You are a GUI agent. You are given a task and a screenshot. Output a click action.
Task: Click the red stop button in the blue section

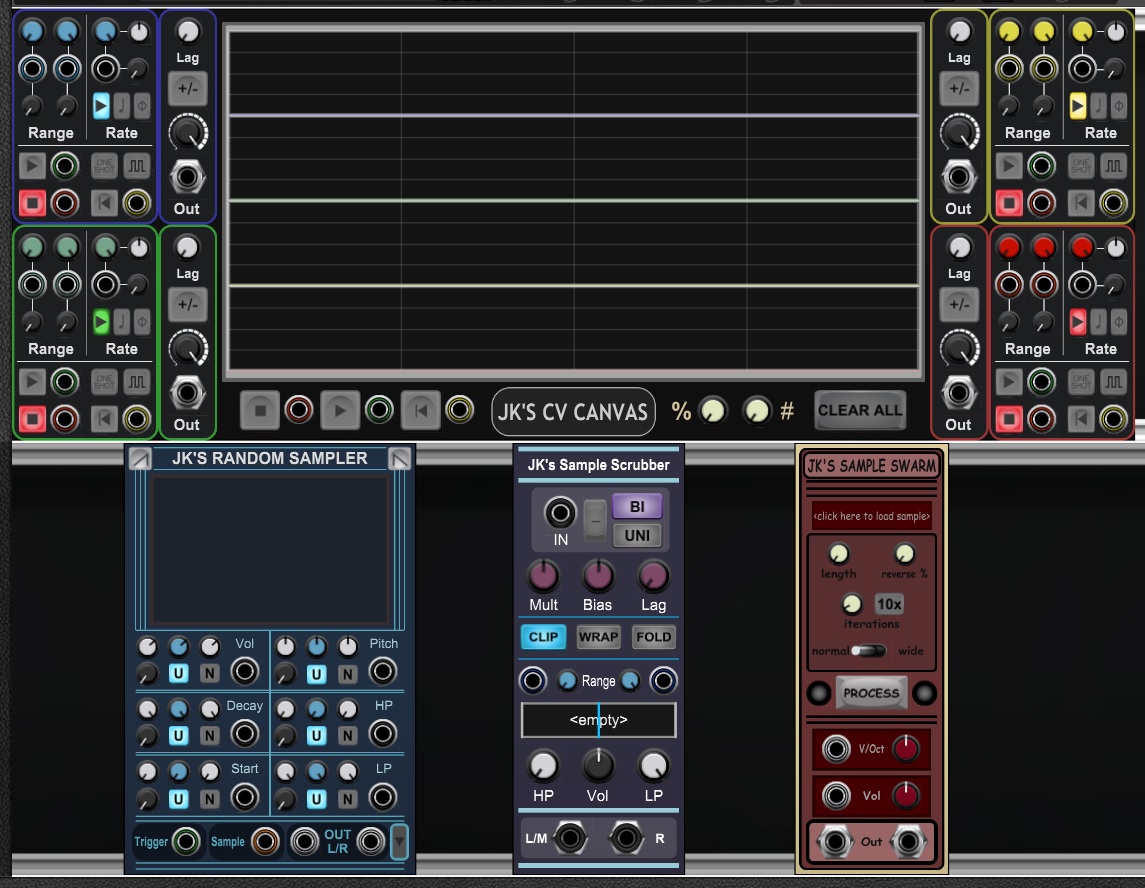coord(31,203)
